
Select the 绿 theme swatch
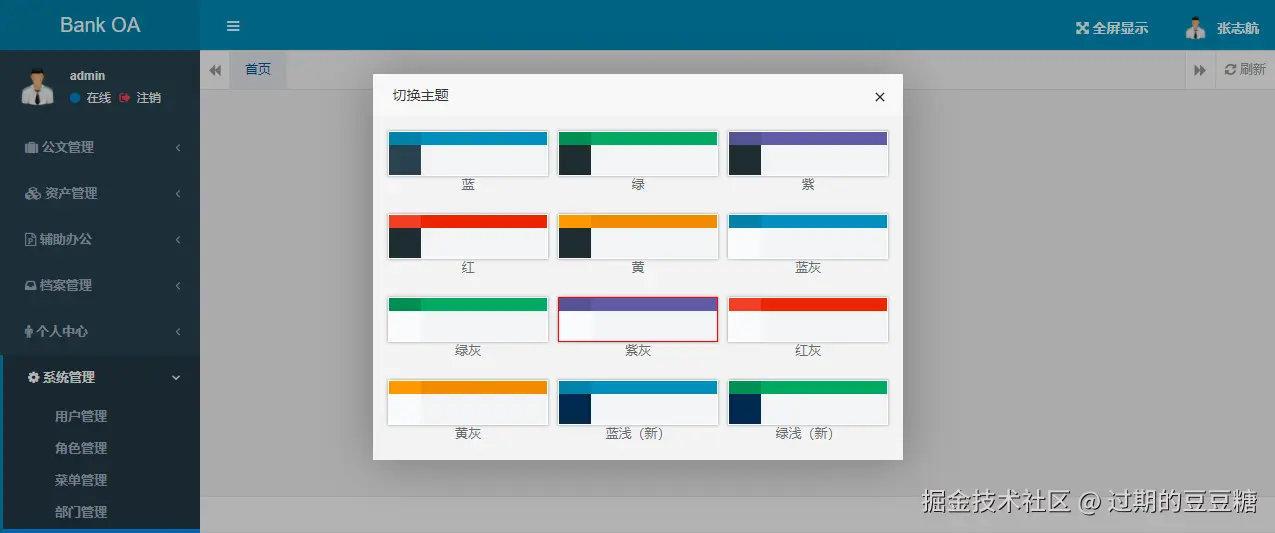(638, 153)
